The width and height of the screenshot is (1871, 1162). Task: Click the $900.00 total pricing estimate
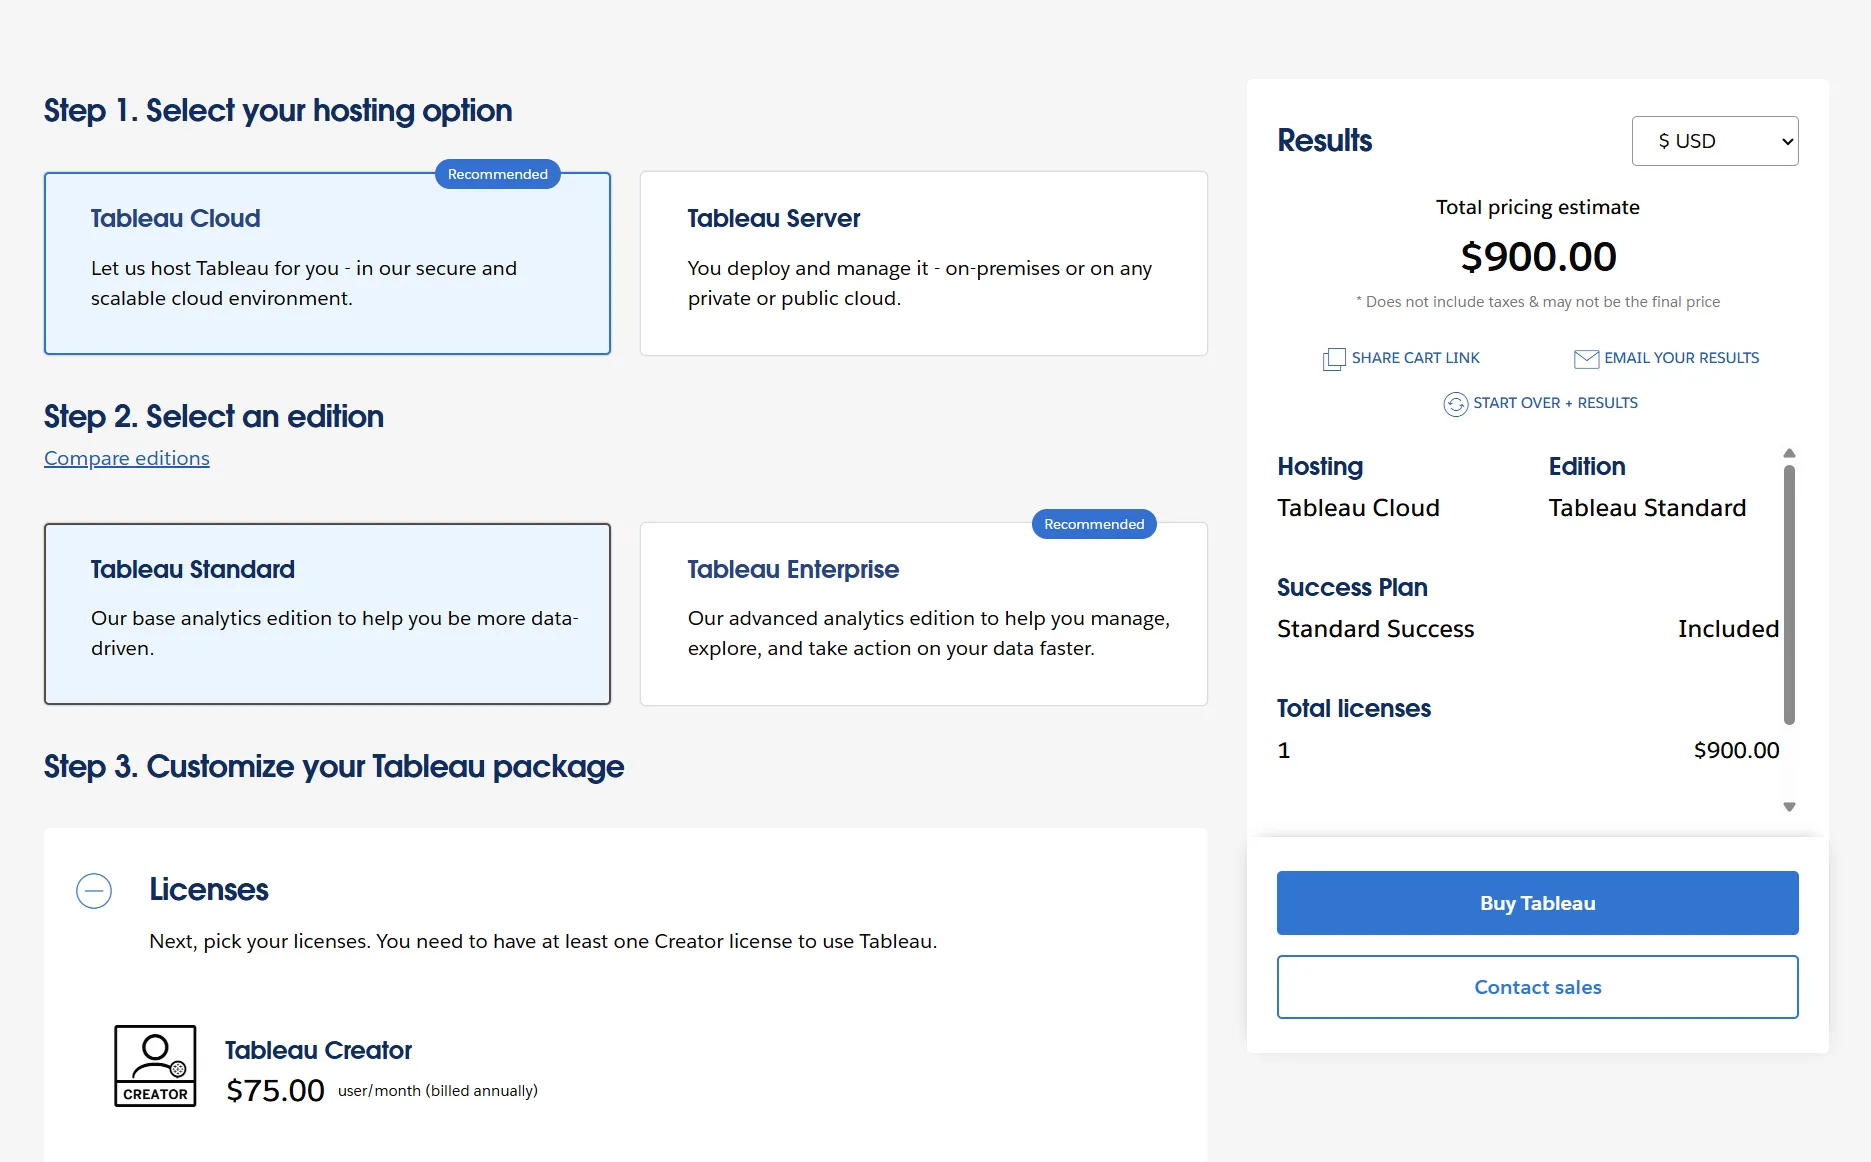click(x=1538, y=257)
